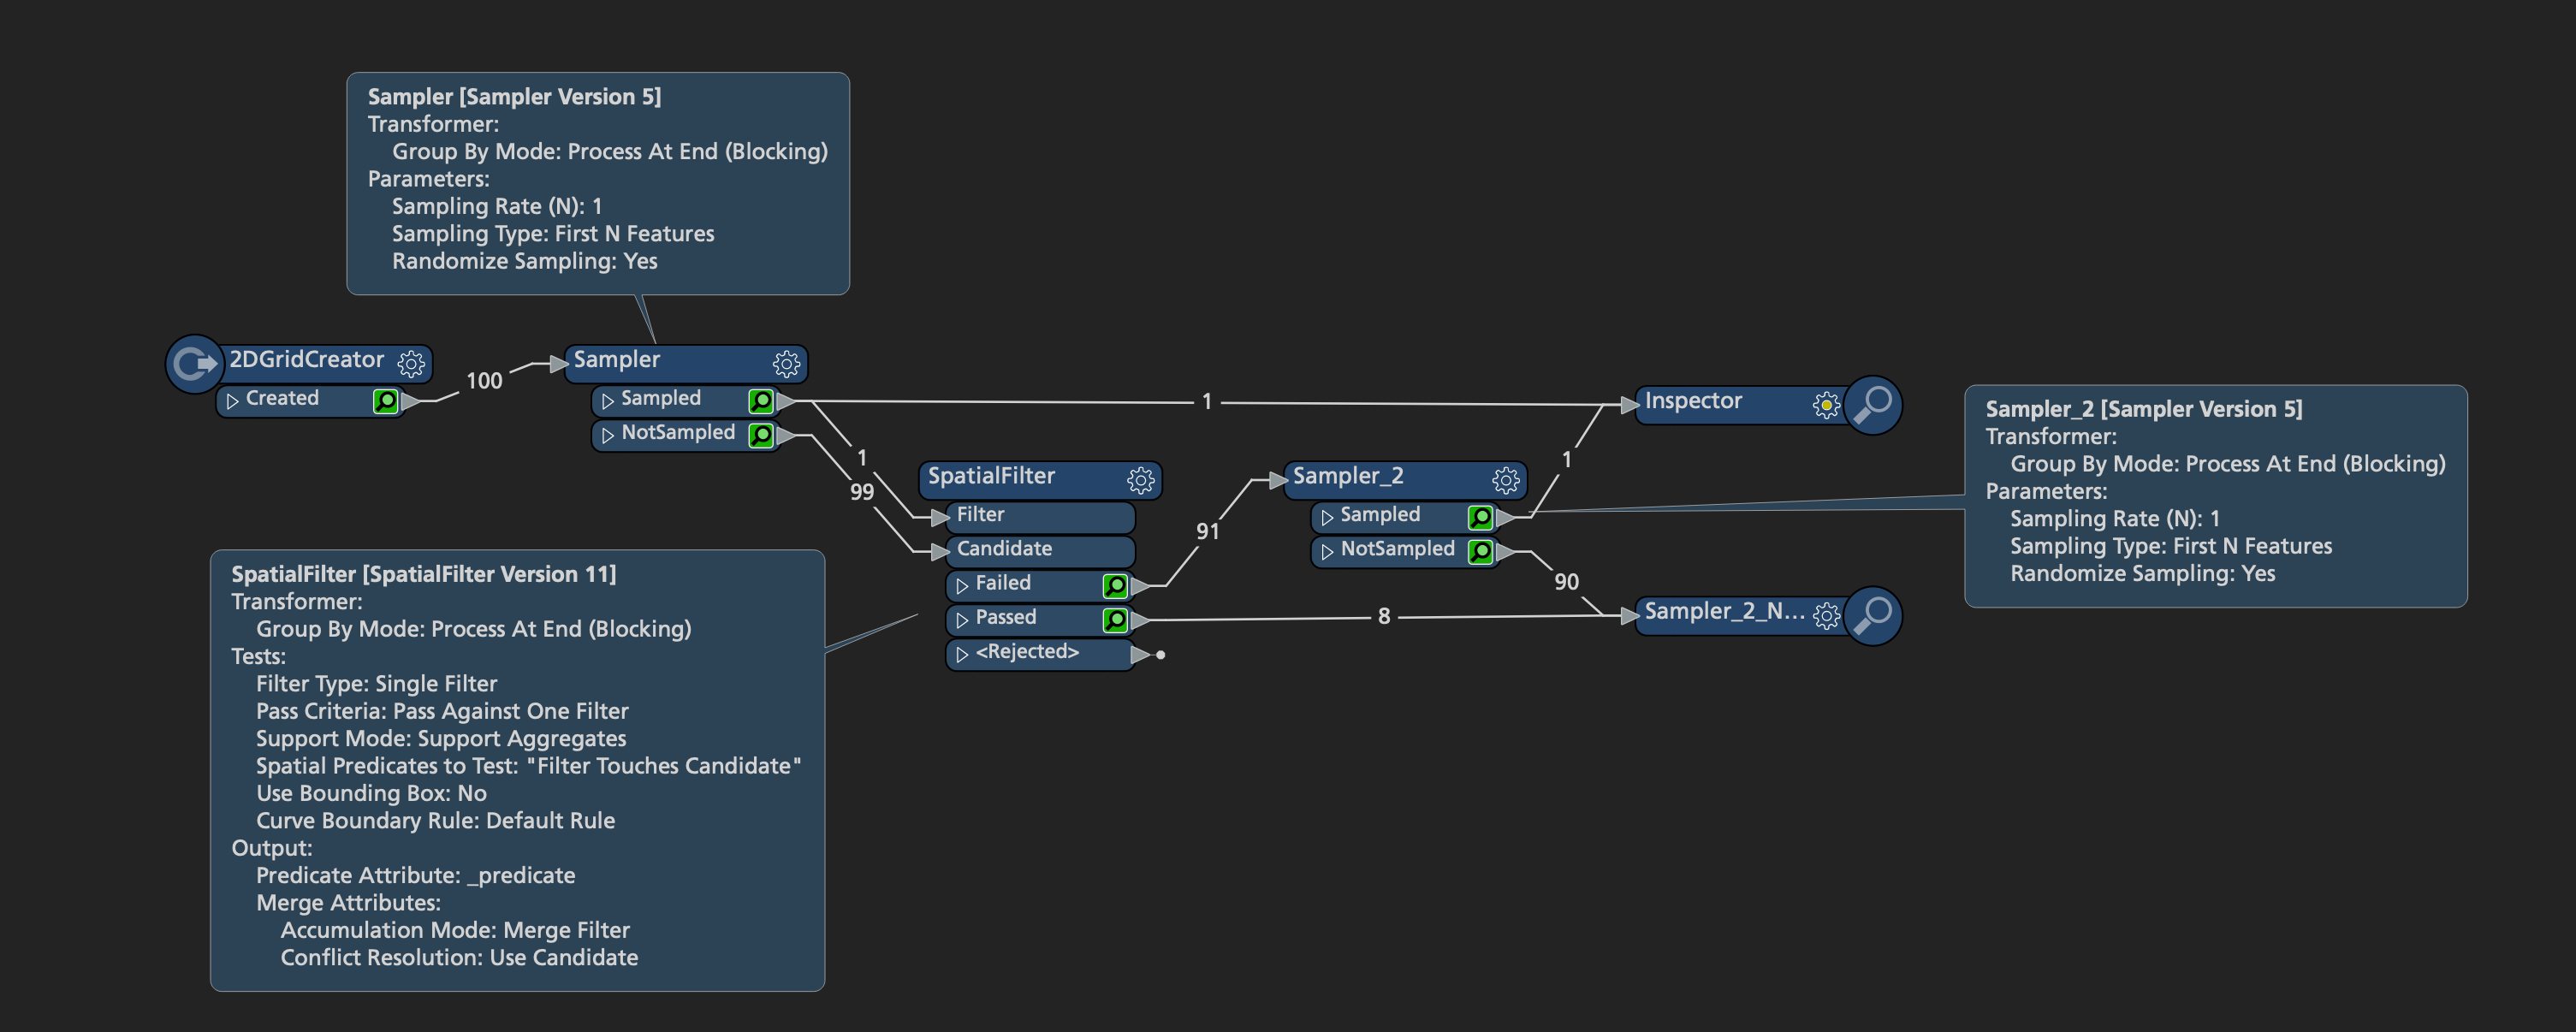Expand the Sampler NotSampled port attributes
This screenshot has height=1032, width=2576.
point(608,435)
